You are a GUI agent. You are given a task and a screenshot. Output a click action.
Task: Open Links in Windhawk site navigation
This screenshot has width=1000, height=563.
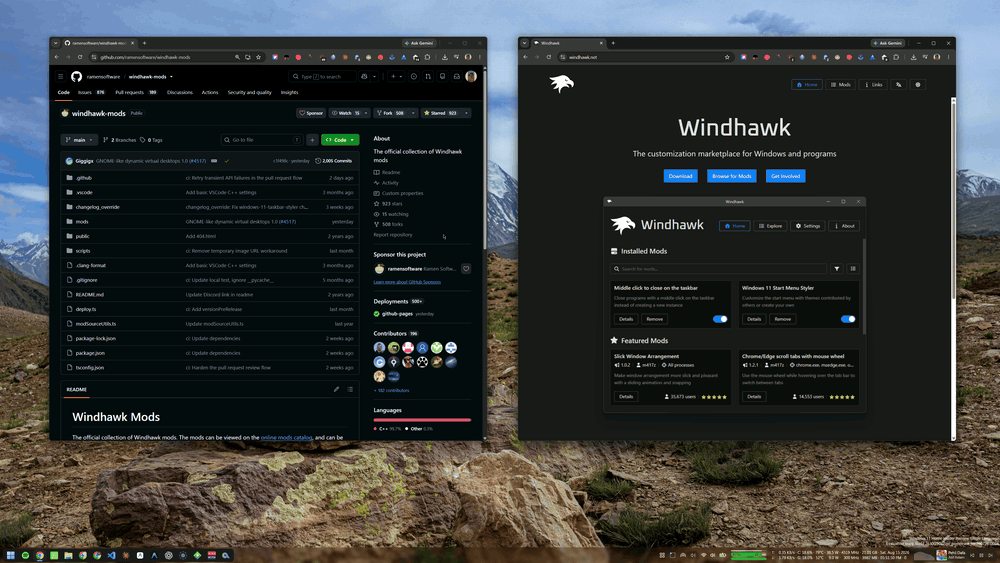click(x=873, y=84)
